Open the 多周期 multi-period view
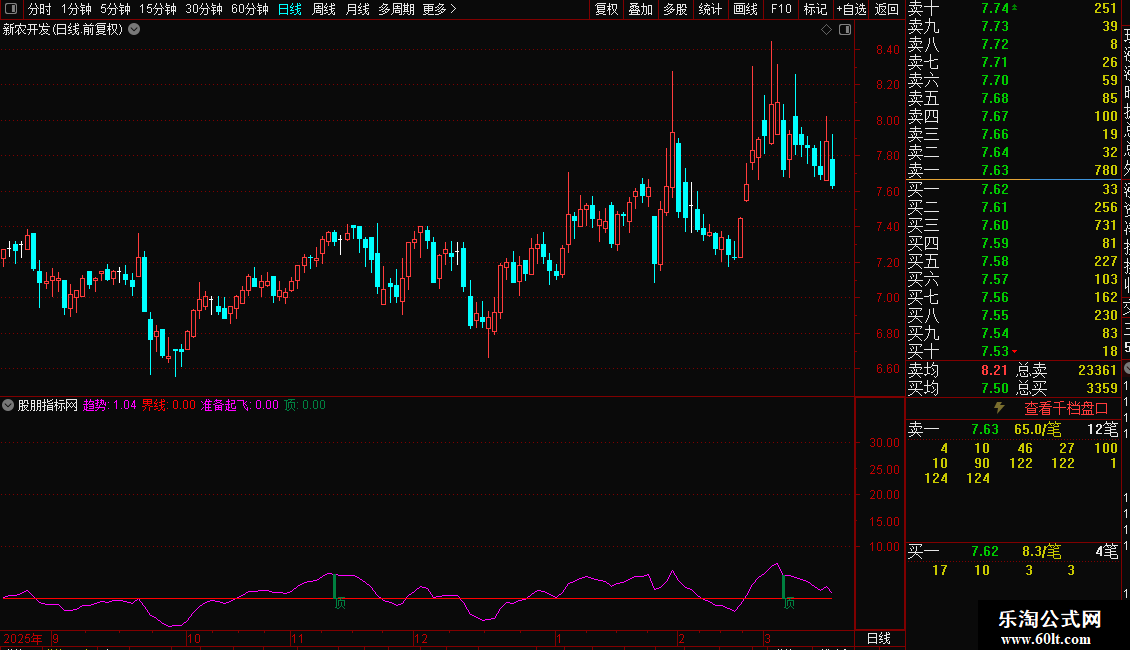 (x=396, y=9)
